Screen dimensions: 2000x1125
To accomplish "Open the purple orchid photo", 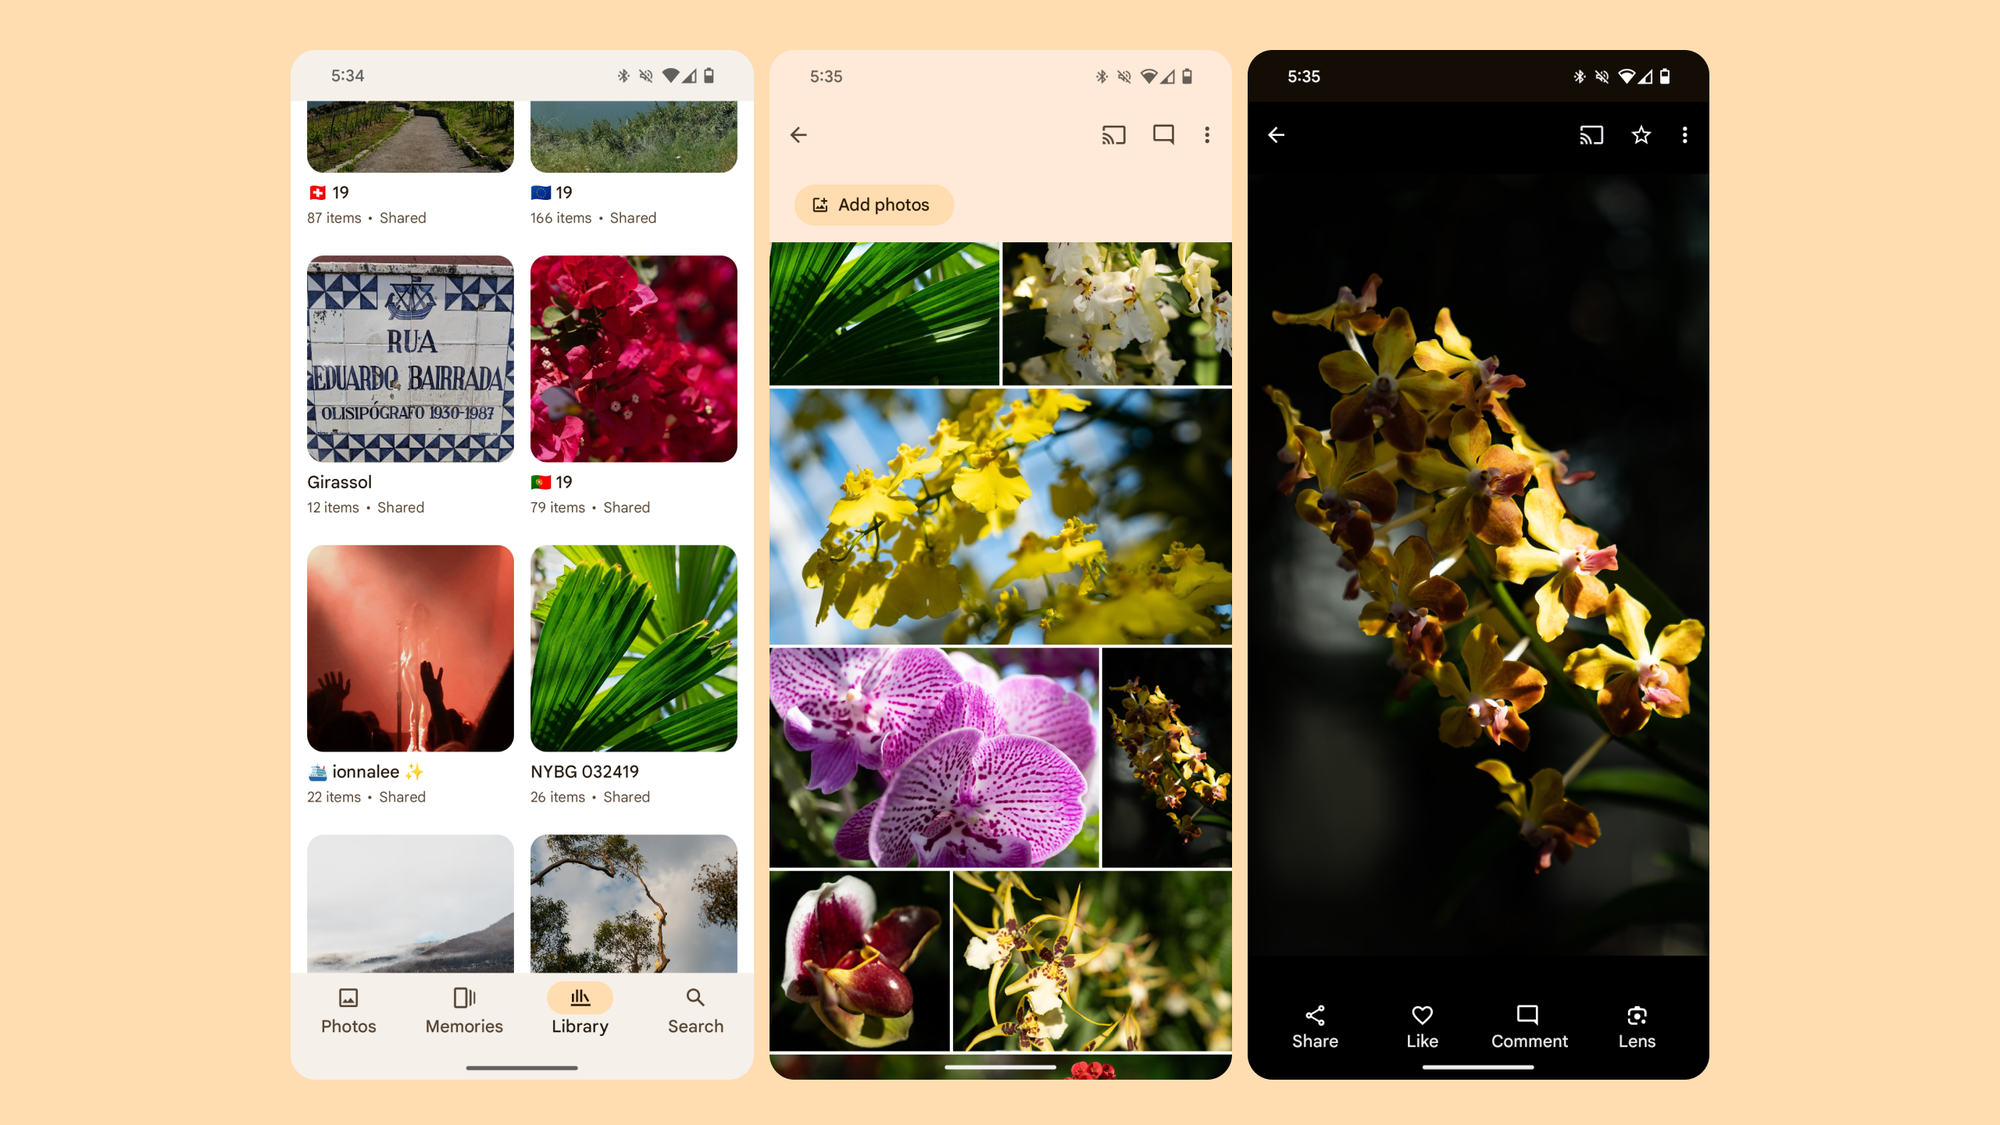I will [933, 757].
